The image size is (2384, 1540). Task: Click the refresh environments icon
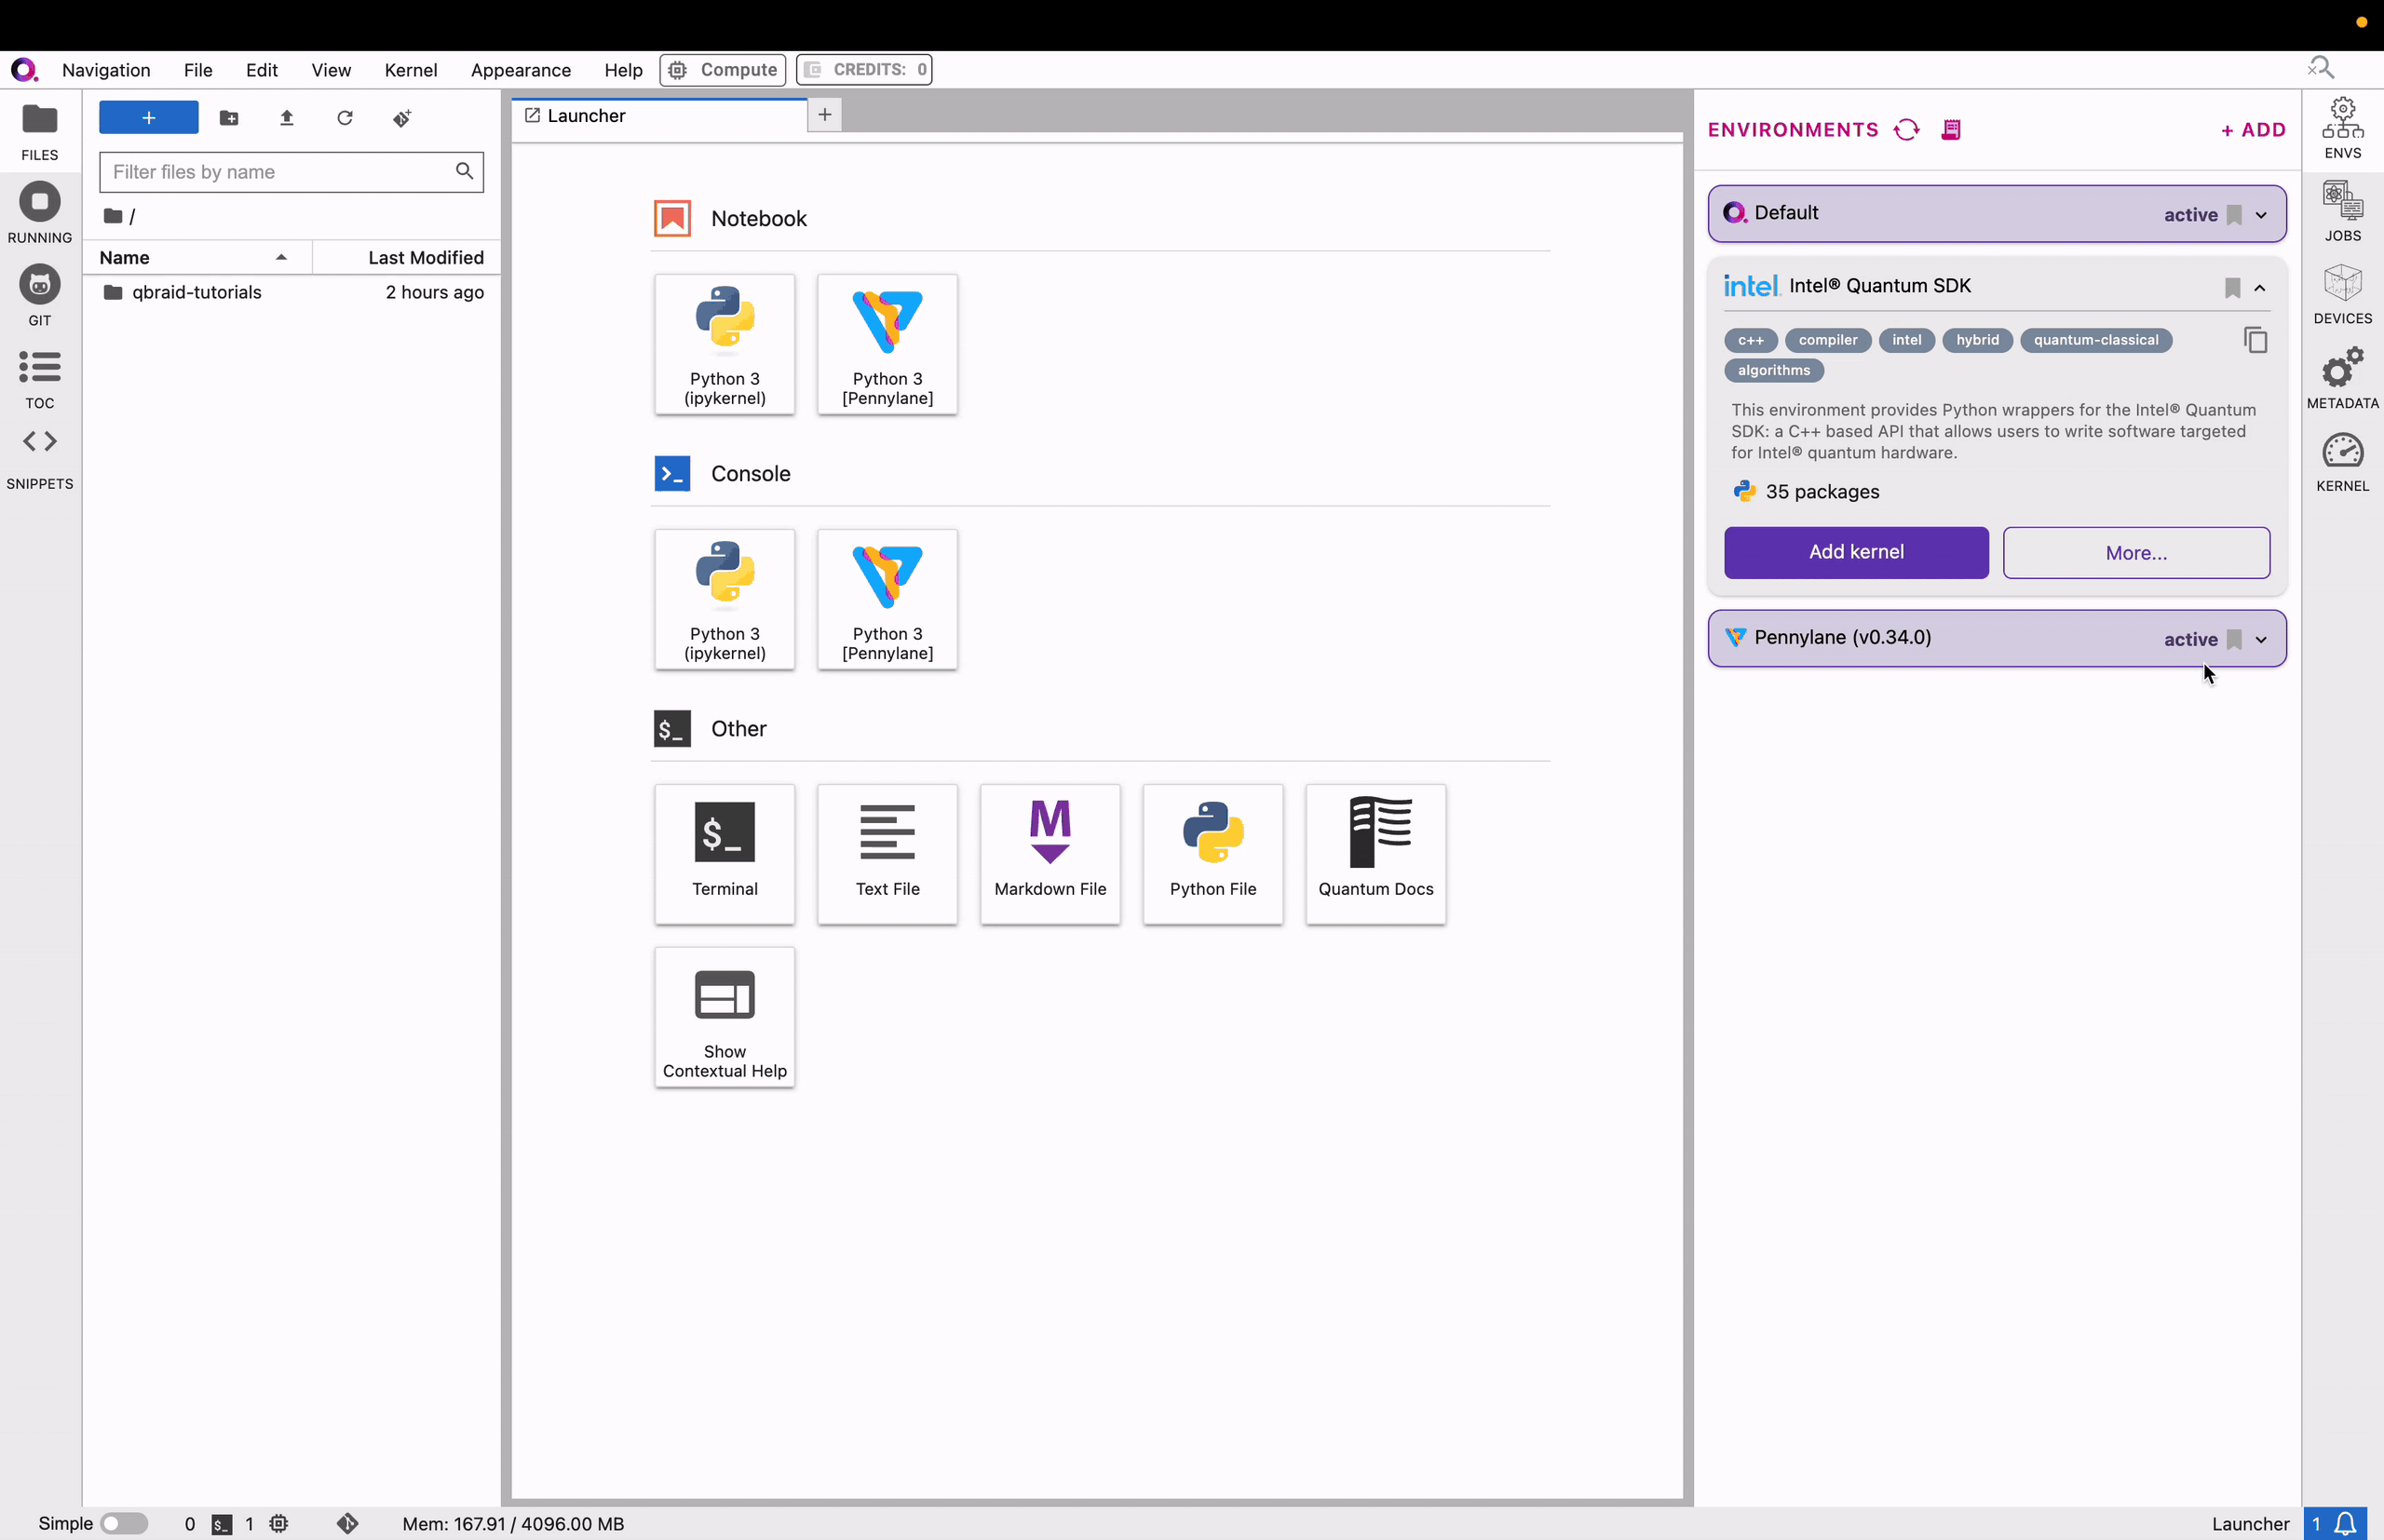tap(1907, 130)
